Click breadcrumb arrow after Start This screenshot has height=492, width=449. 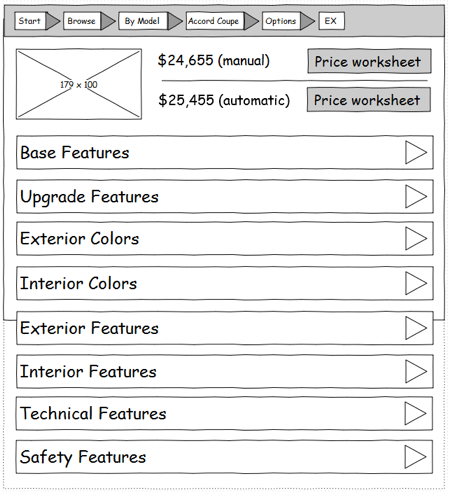click(53, 21)
